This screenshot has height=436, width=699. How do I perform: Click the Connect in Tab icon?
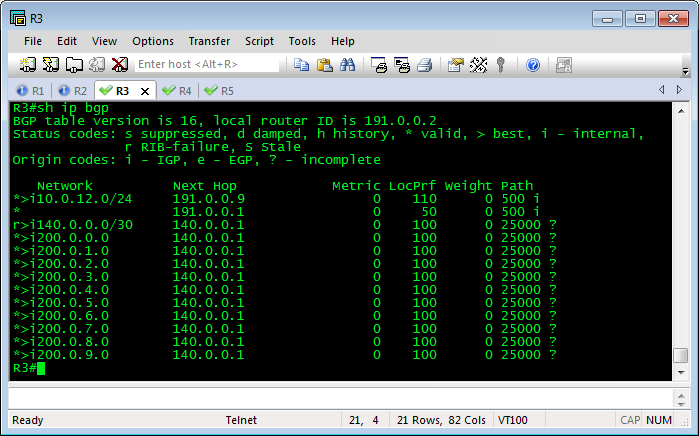click(74, 65)
